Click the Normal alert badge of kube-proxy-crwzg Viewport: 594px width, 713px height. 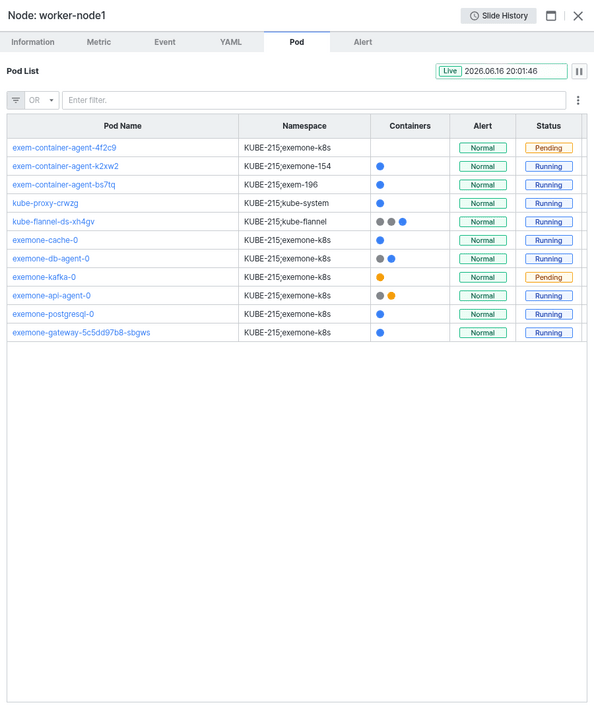[x=483, y=203]
